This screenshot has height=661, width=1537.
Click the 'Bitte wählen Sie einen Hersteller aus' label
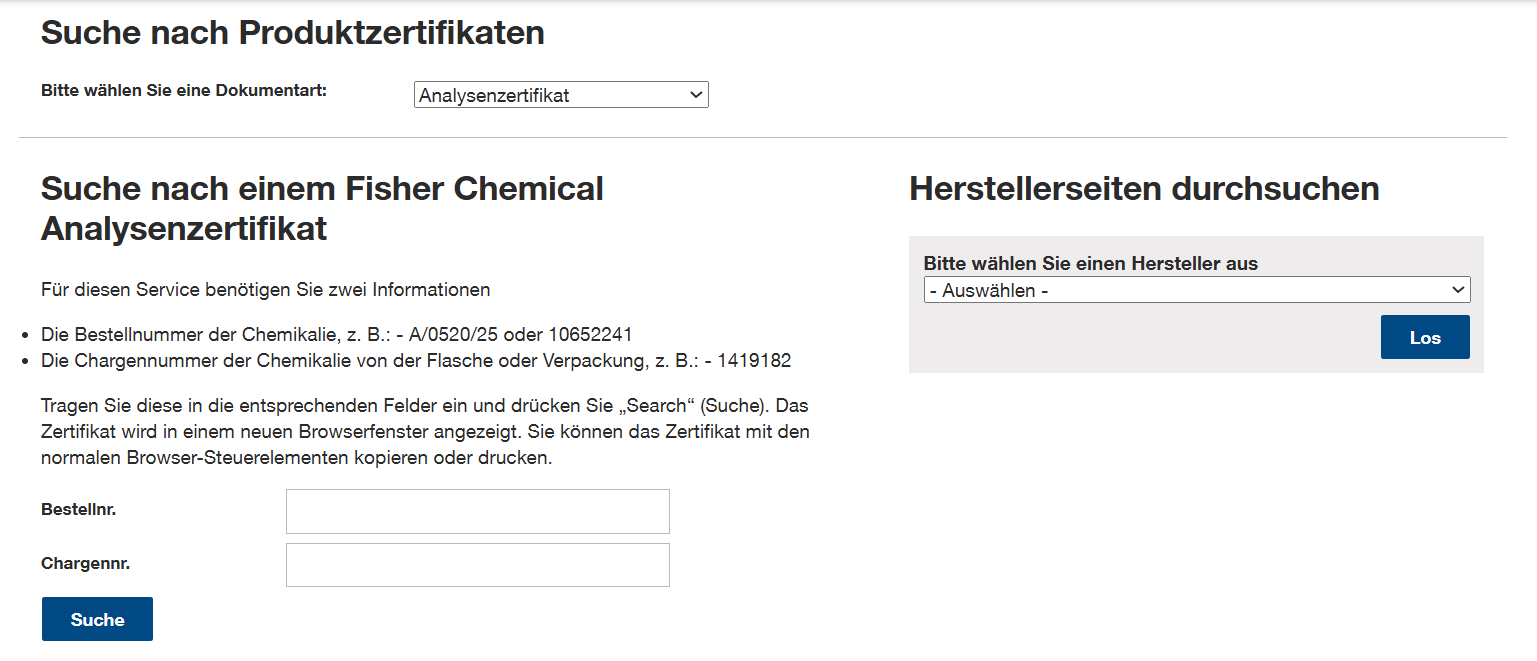pos(1090,264)
